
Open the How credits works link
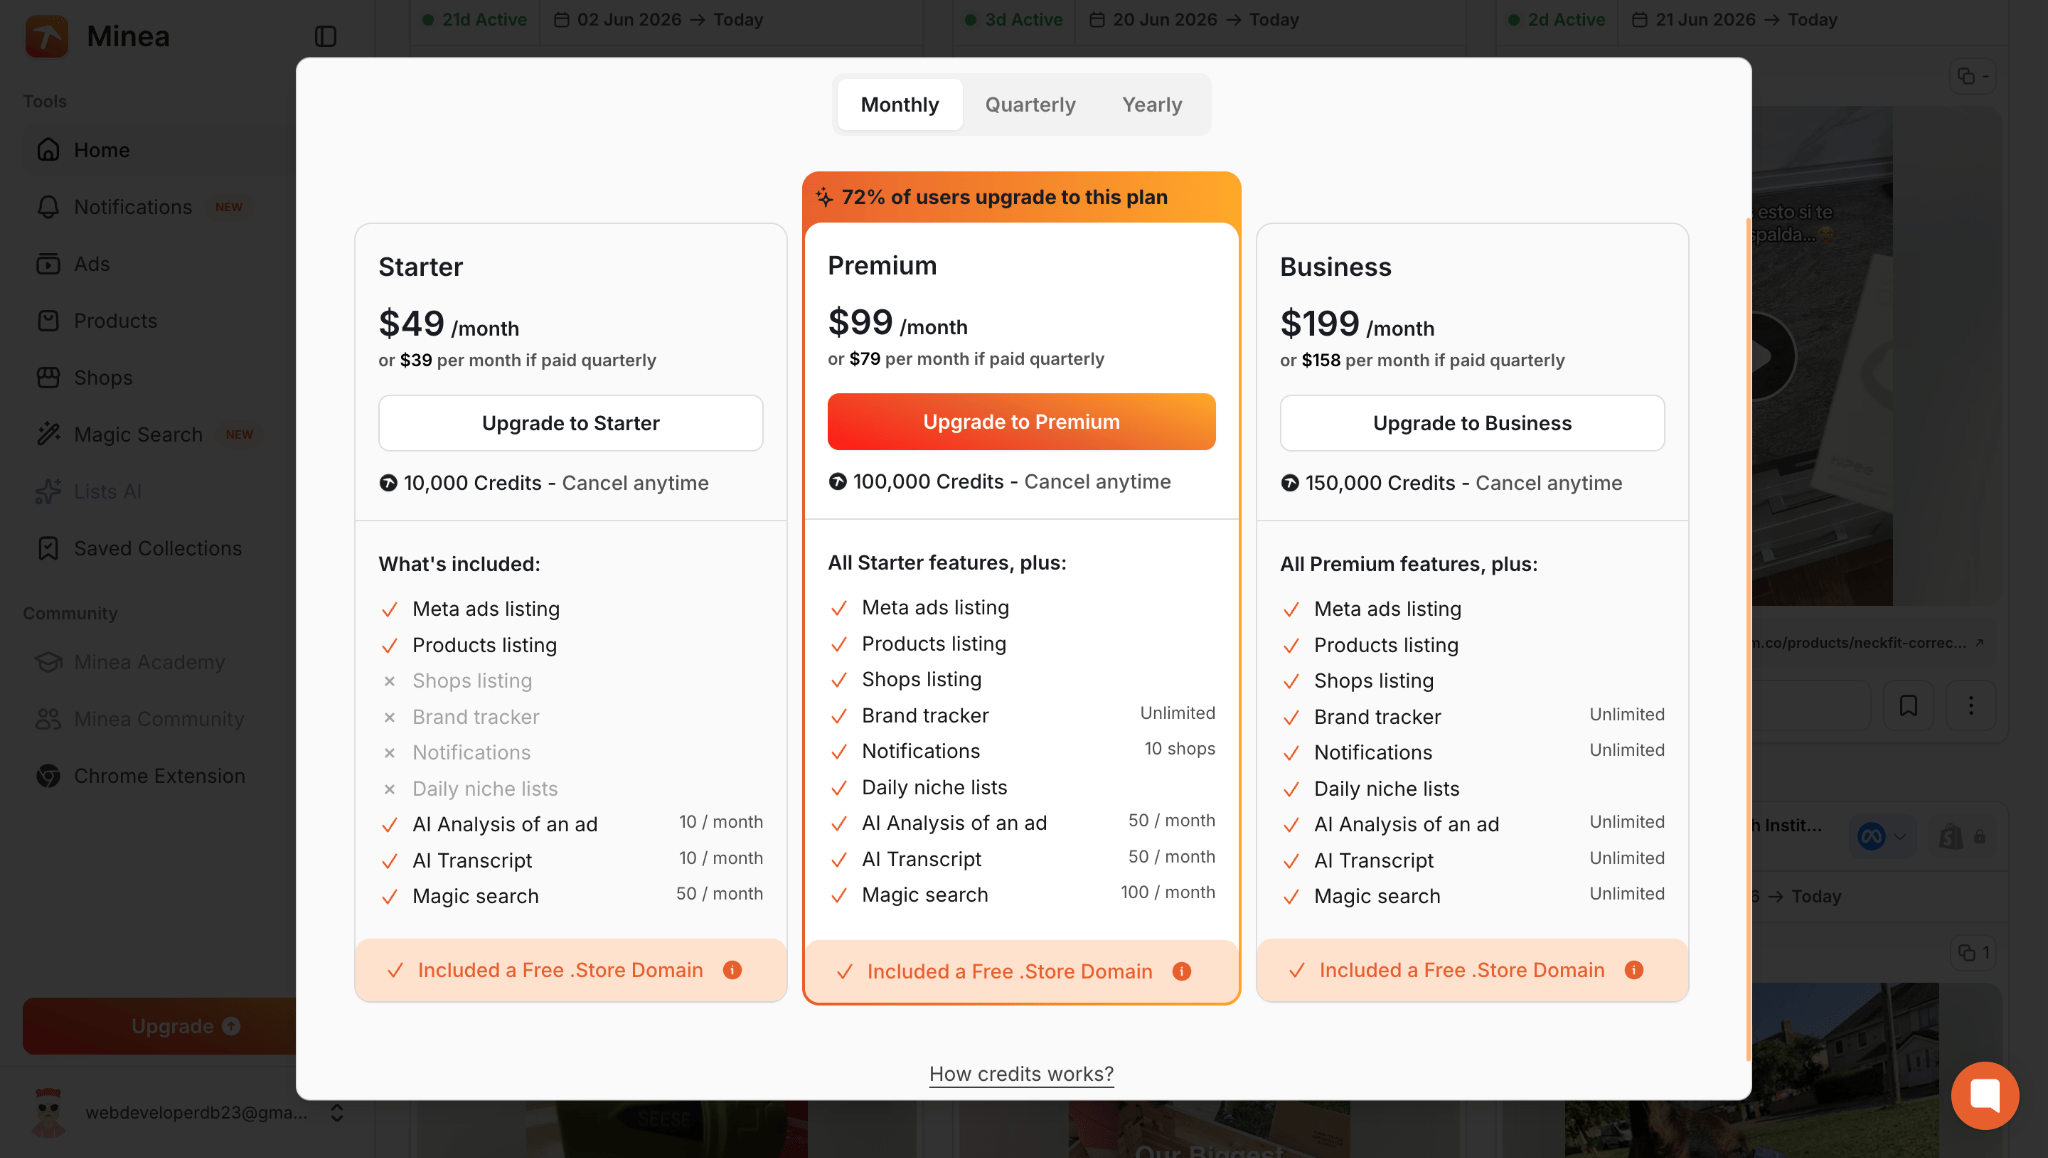coord(1021,1074)
